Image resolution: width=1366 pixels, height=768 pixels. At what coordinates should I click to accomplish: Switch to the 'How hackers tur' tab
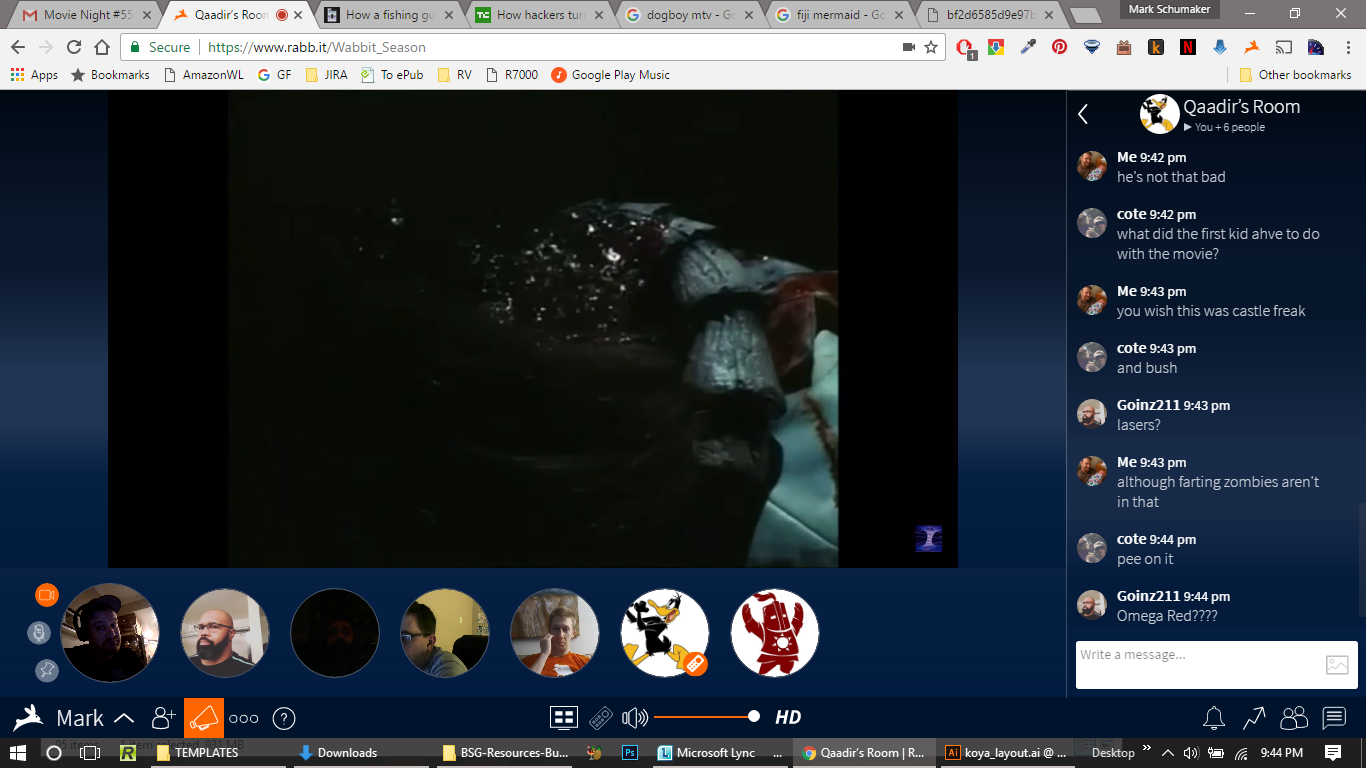tap(540, 15)
